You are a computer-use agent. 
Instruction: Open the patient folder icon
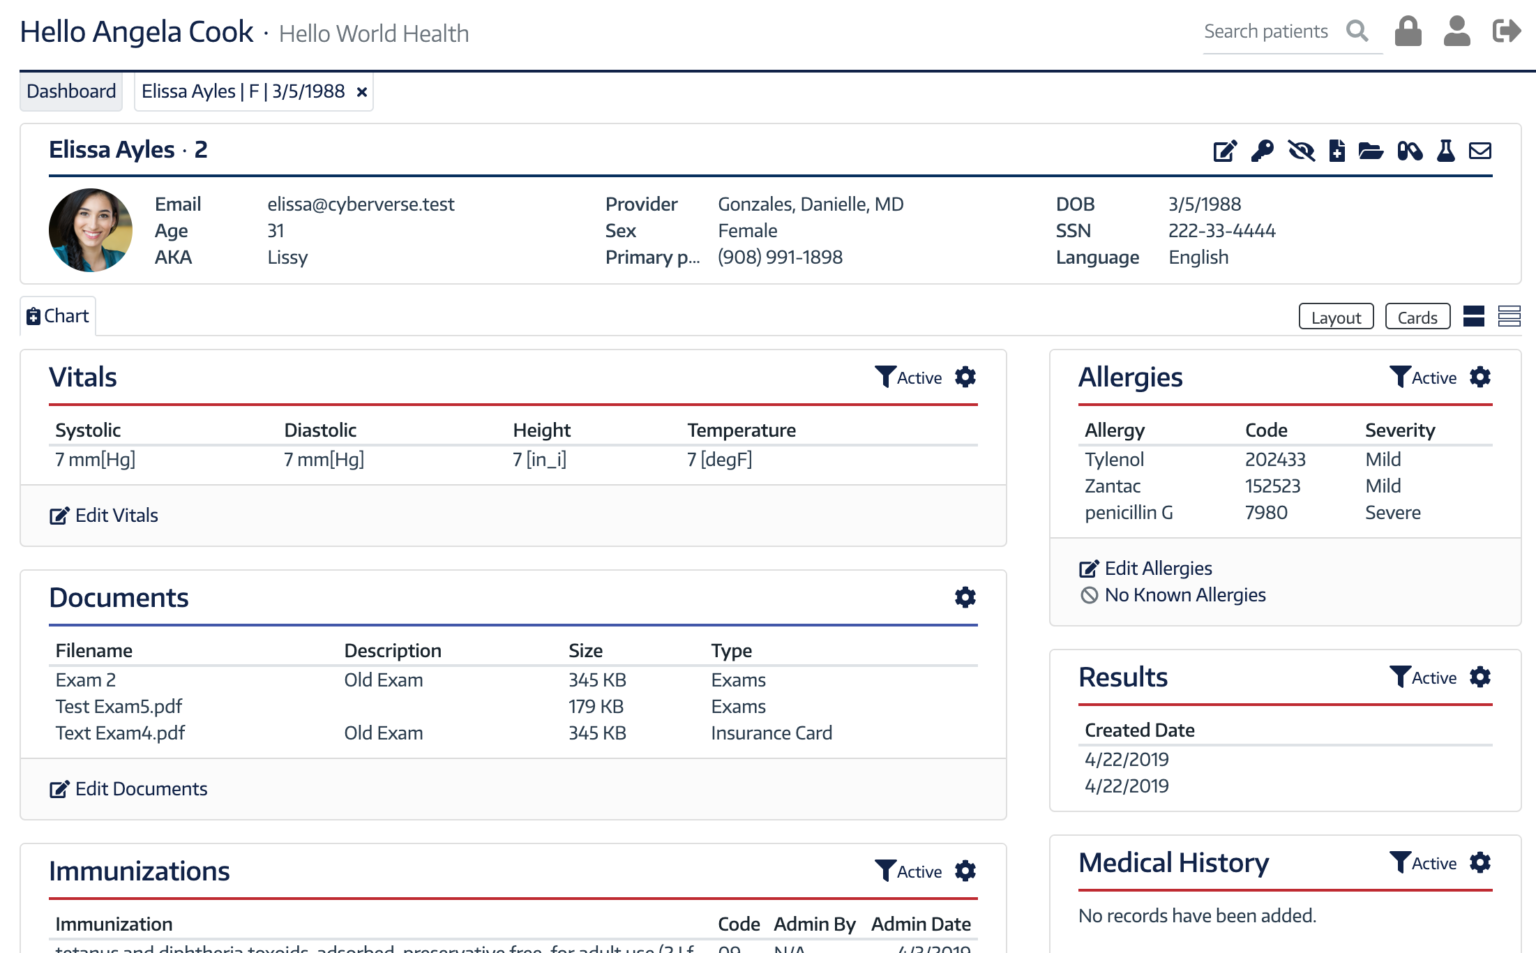[x=1371, y=151]
